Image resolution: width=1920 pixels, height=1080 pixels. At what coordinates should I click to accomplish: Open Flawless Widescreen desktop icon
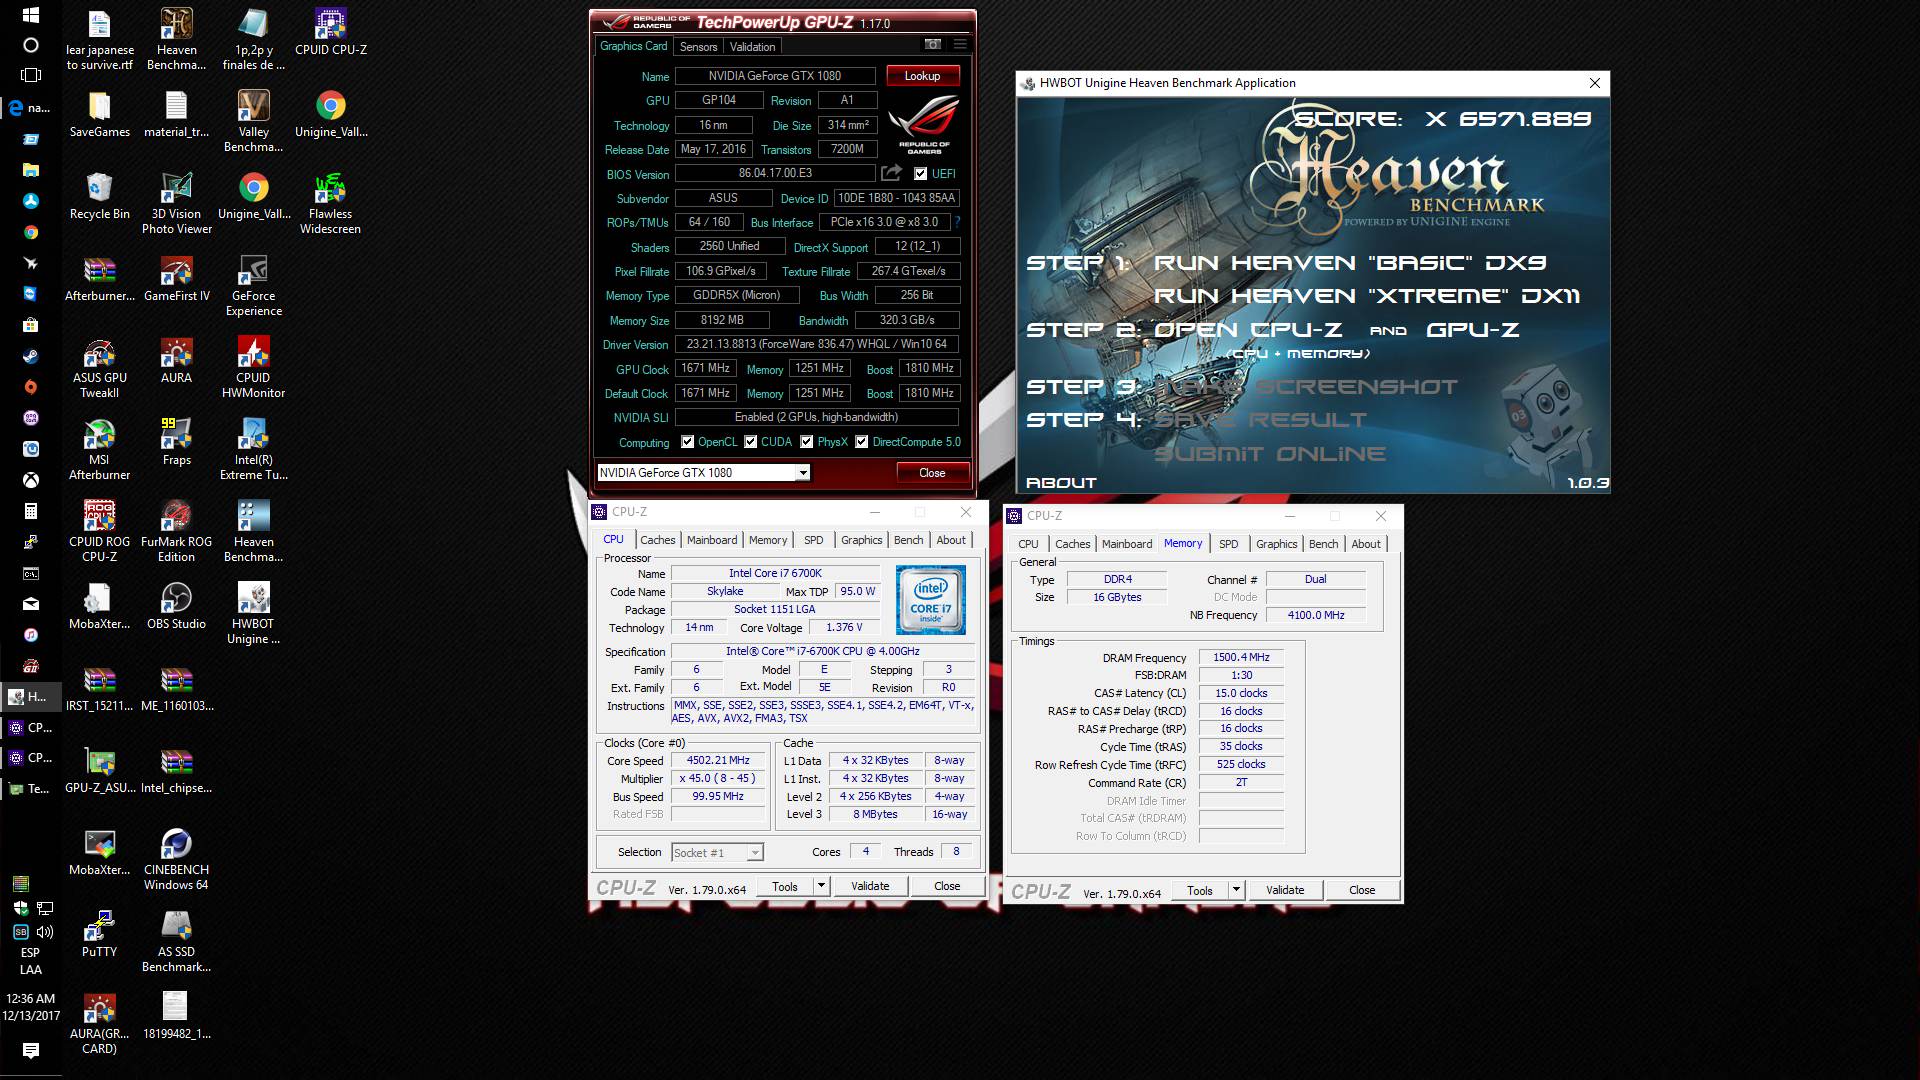click(331, 204)
